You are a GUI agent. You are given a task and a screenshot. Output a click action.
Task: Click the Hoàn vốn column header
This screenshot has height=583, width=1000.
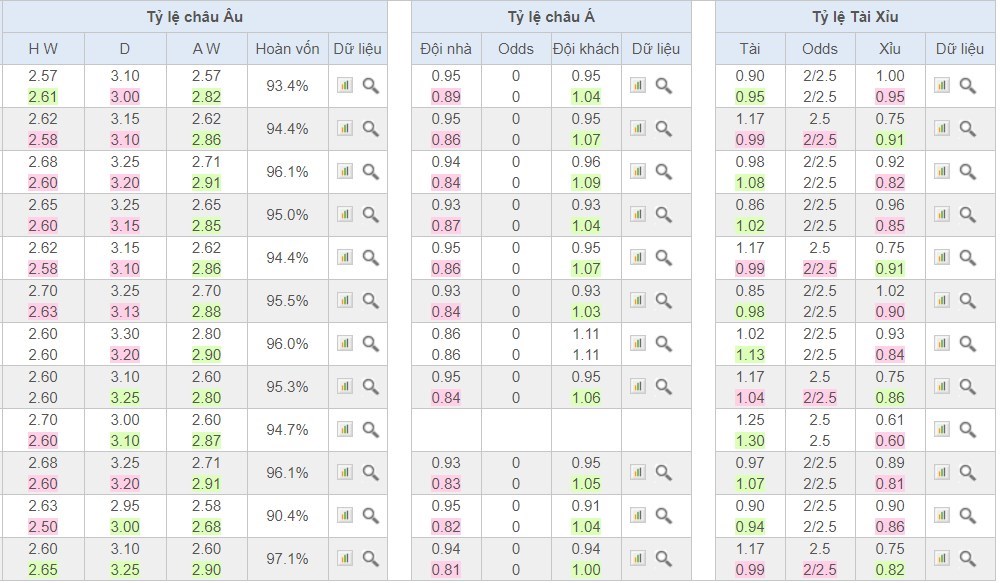[x=287, y=49]
